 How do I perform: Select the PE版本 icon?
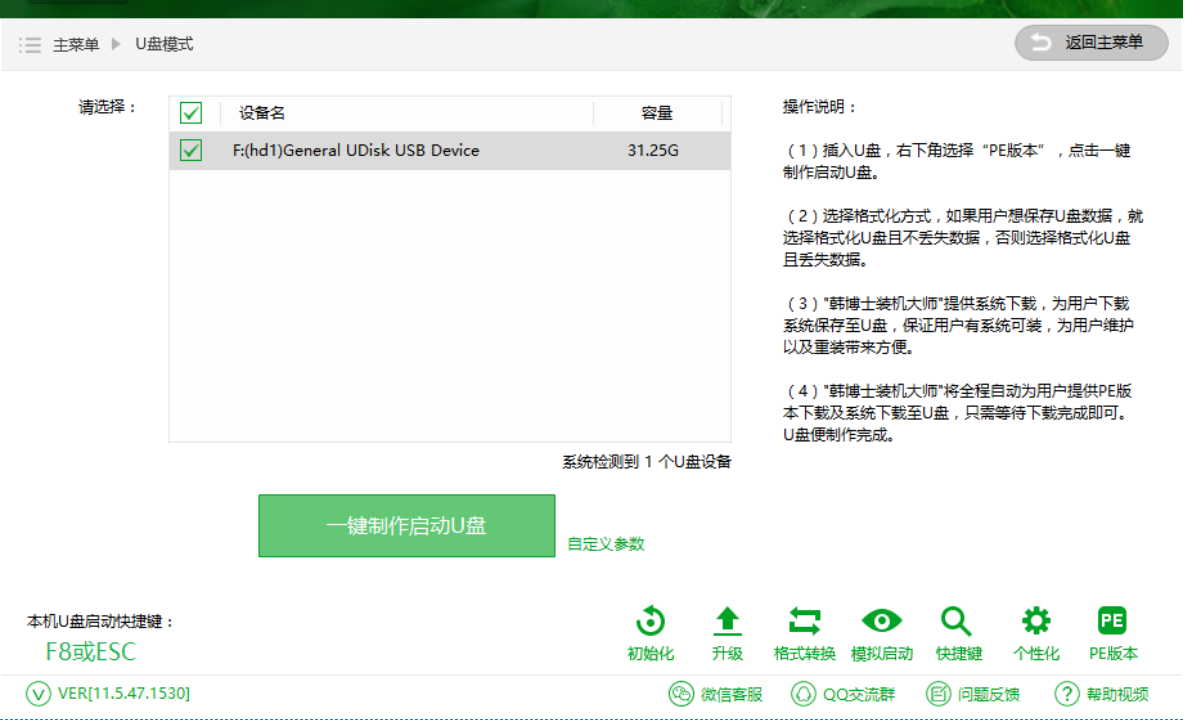pos(1112,622)
